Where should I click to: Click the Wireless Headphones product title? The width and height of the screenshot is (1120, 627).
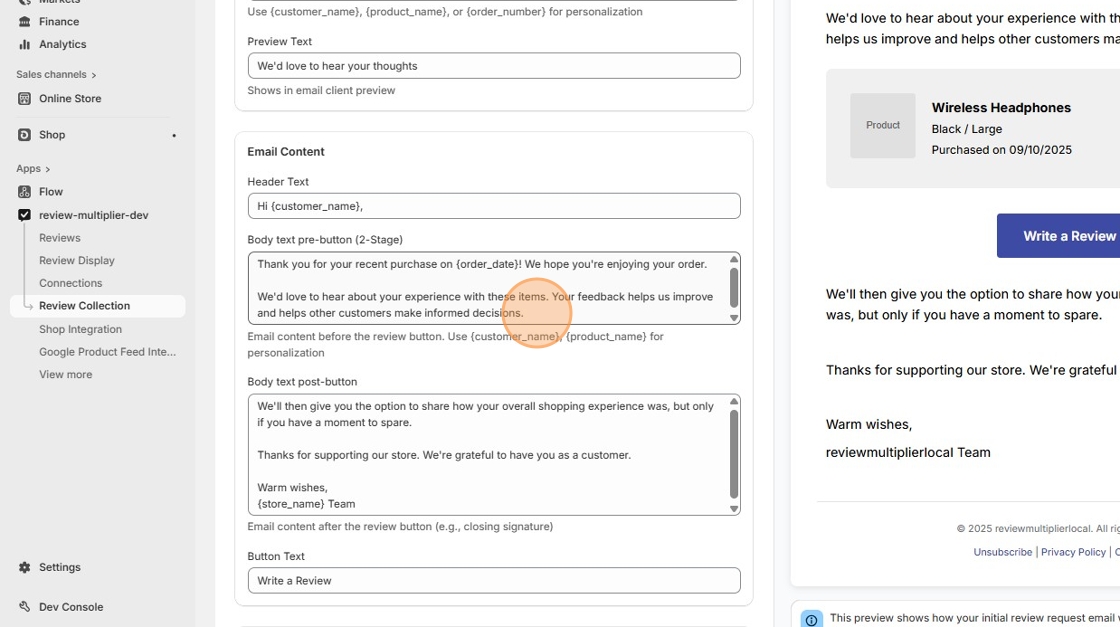point(1001,108)
